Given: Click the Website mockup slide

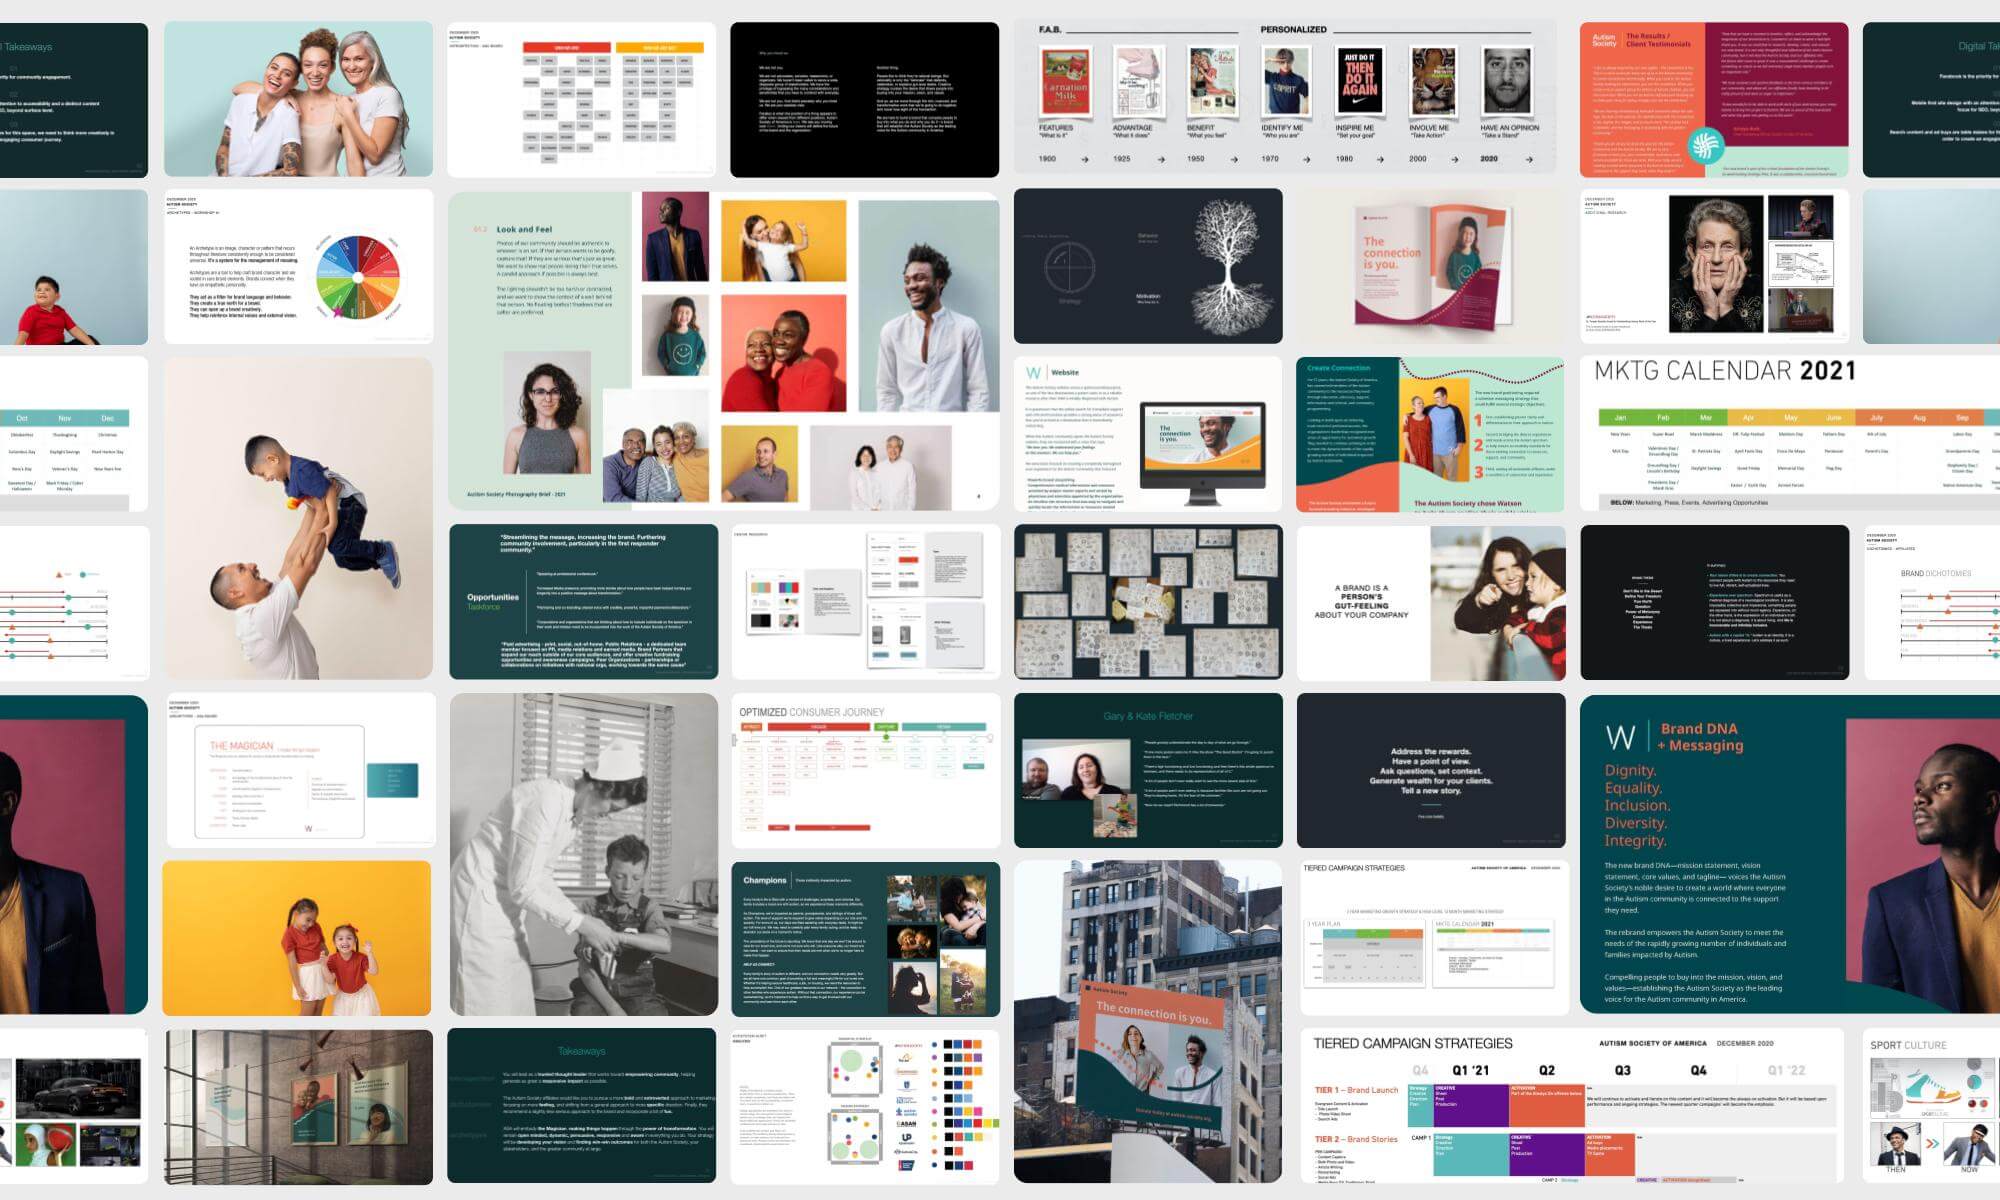Looking at the screenshot, I should [x=1148, y=434].
